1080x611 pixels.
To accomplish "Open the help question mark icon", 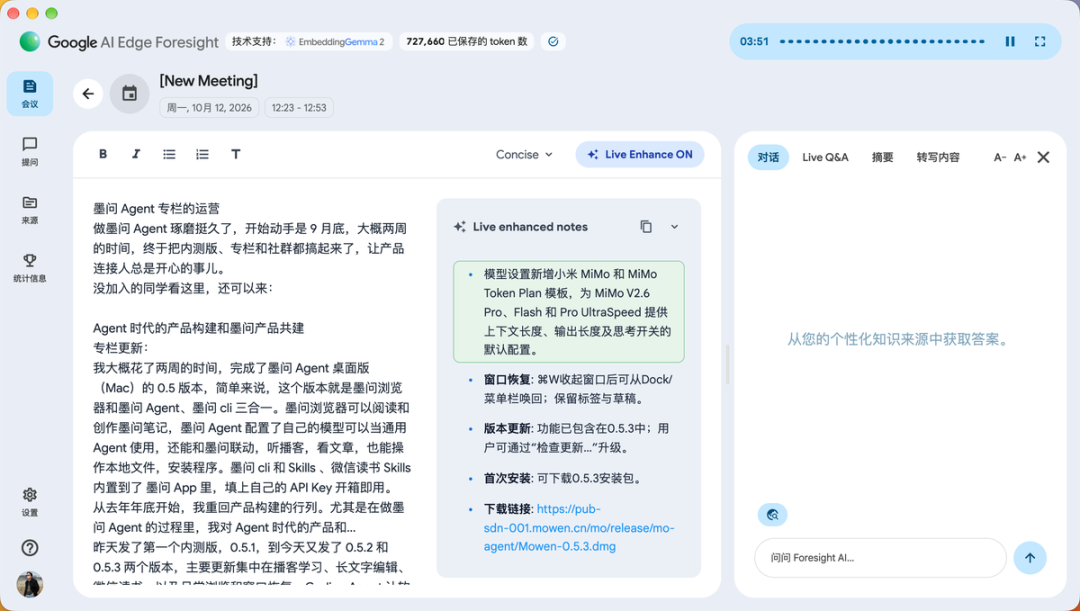I will click(x=30, y=548).
